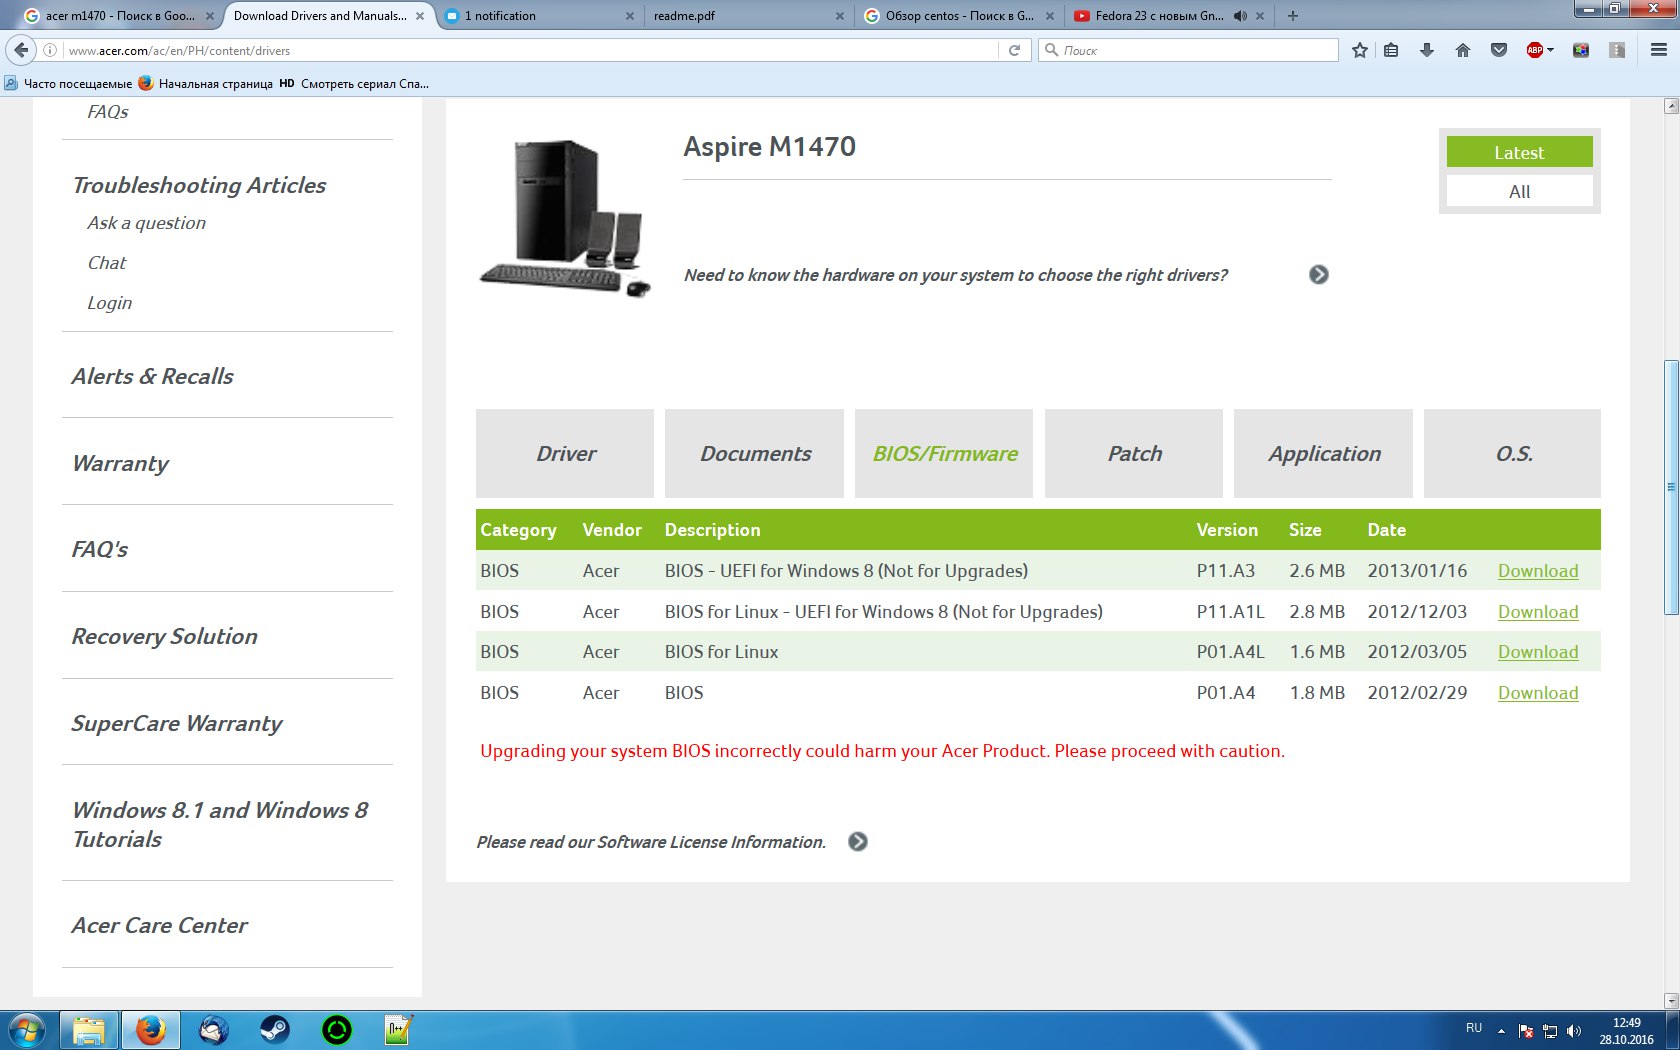Click the colorful cube extension icon
Viewport: 1680px width, 1050px height.
tap(1581, 50)
